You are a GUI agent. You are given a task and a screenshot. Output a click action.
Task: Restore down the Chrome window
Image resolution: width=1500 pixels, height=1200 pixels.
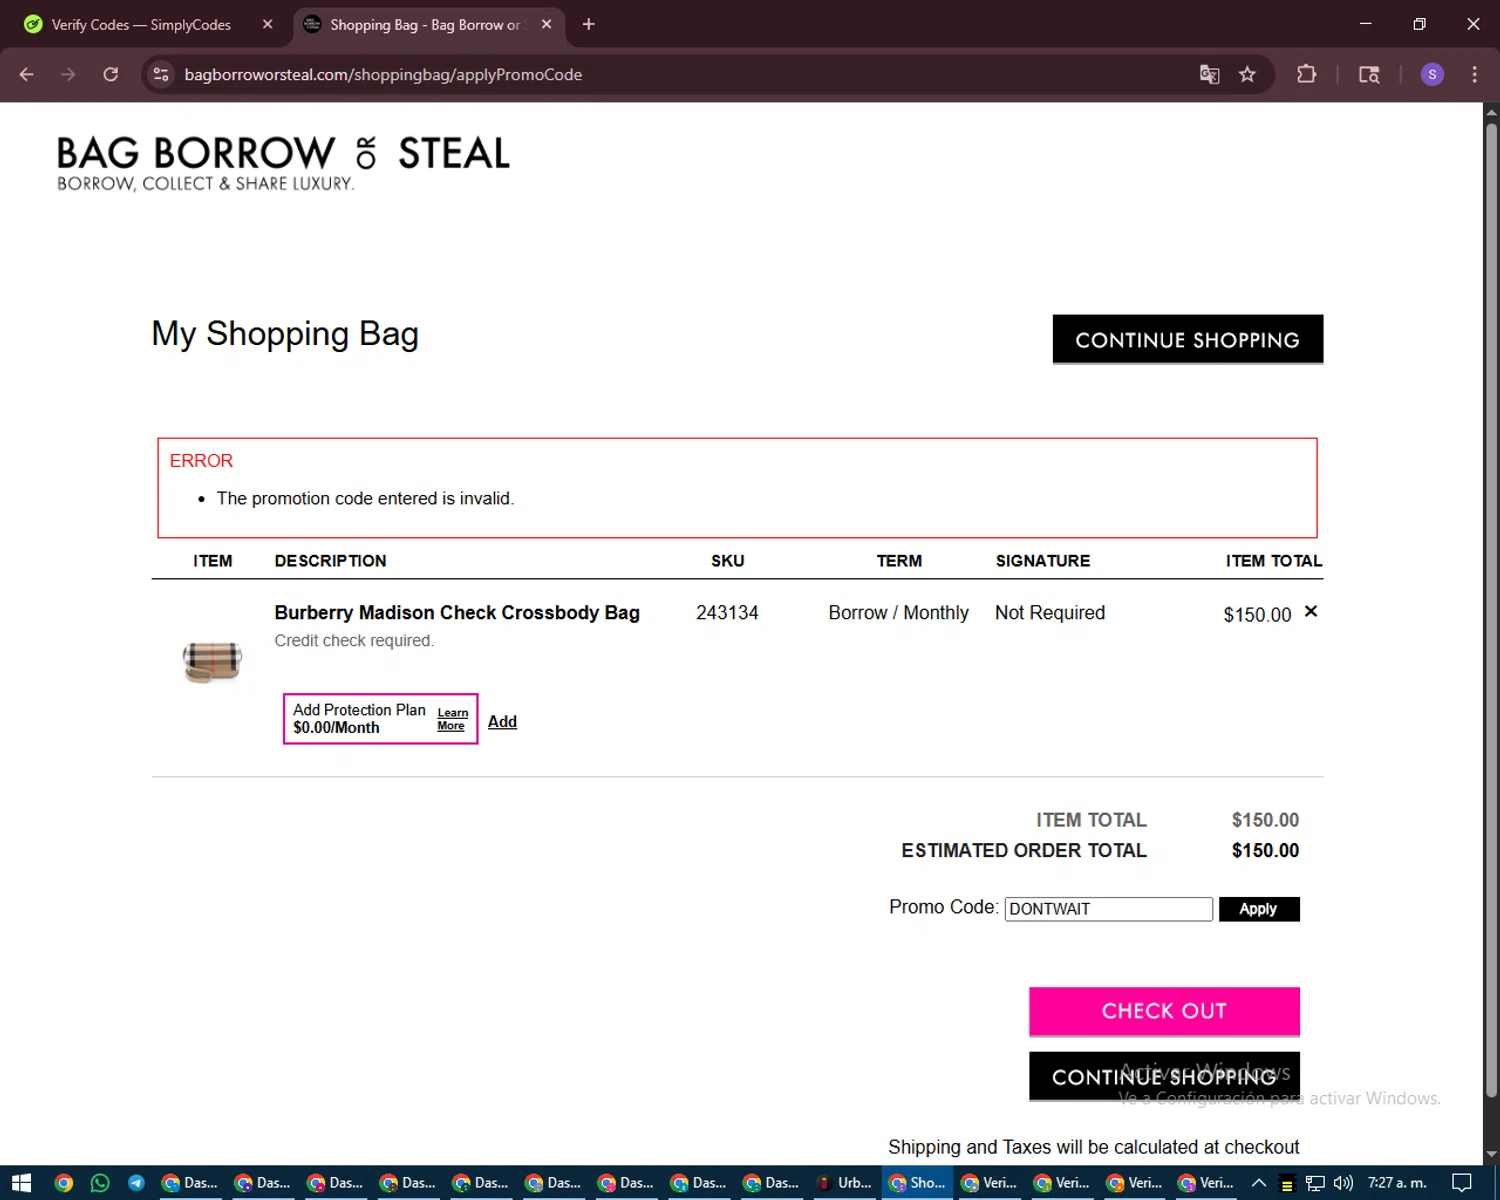(x=1419, y=24)
